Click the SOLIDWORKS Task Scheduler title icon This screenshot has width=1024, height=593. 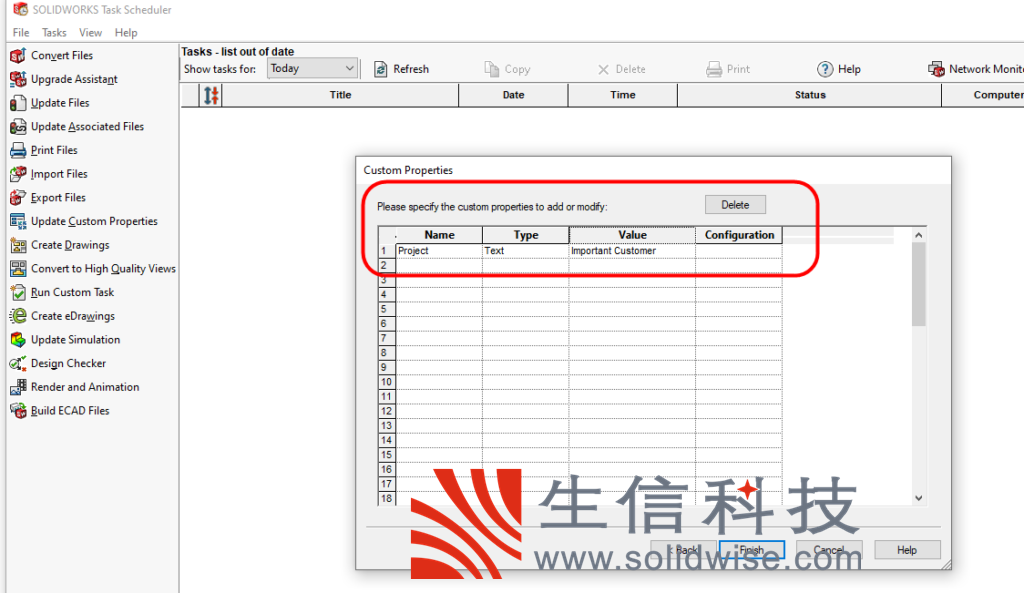tap(21, 10)
